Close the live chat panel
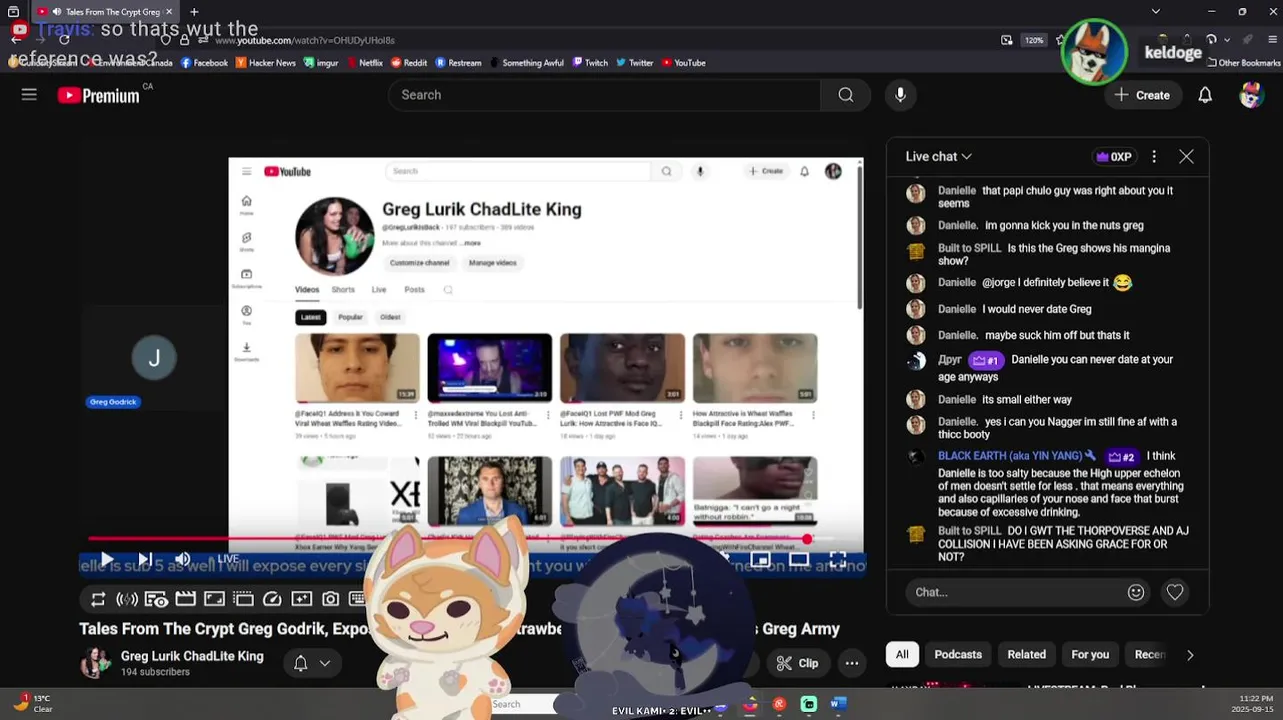Image resolution: width=1283 pixels, height=720 pixels. click(1186, 157)
